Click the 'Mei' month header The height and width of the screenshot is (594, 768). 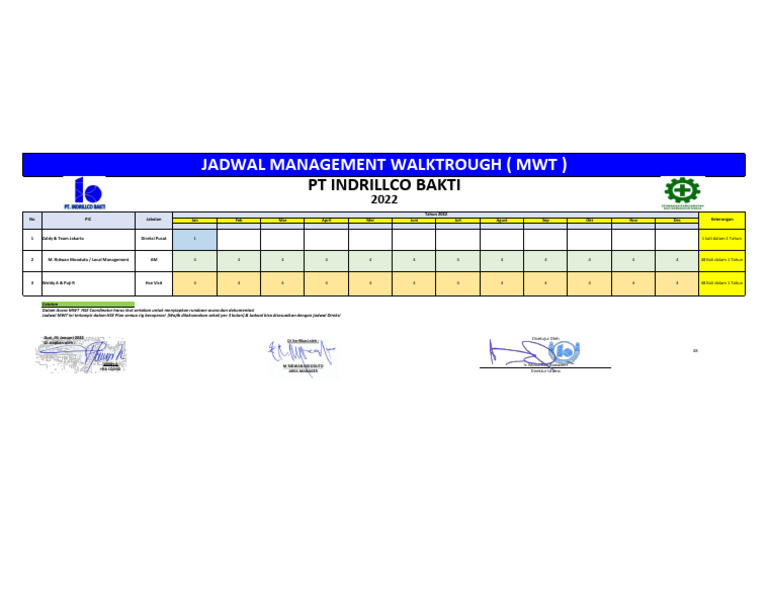coord(370,221)
